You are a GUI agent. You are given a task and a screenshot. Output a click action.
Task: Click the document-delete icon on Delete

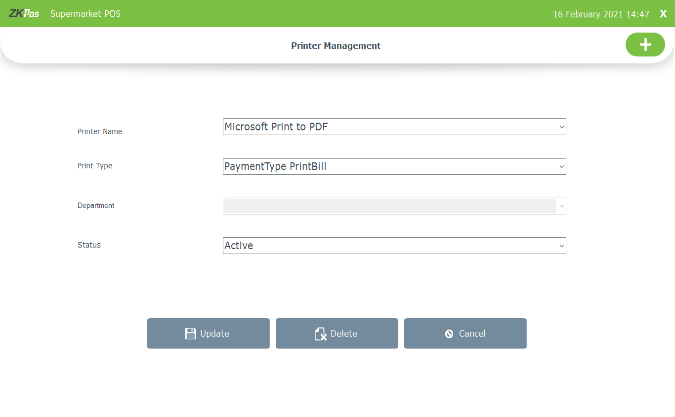tap(320, 334)
